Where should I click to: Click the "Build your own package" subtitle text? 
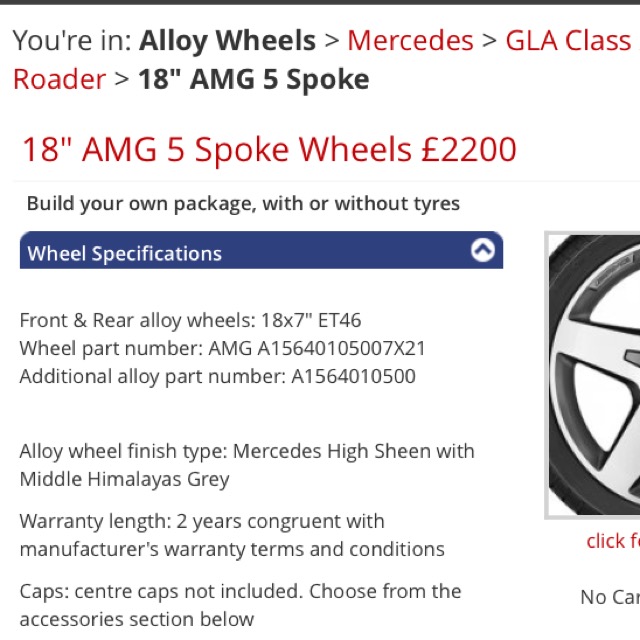tap(243, 203)
